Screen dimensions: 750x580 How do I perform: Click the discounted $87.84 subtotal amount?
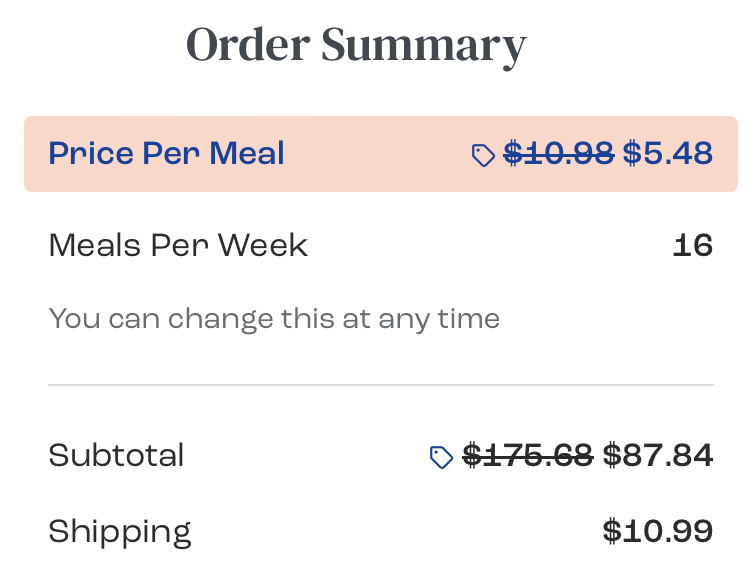658,456
